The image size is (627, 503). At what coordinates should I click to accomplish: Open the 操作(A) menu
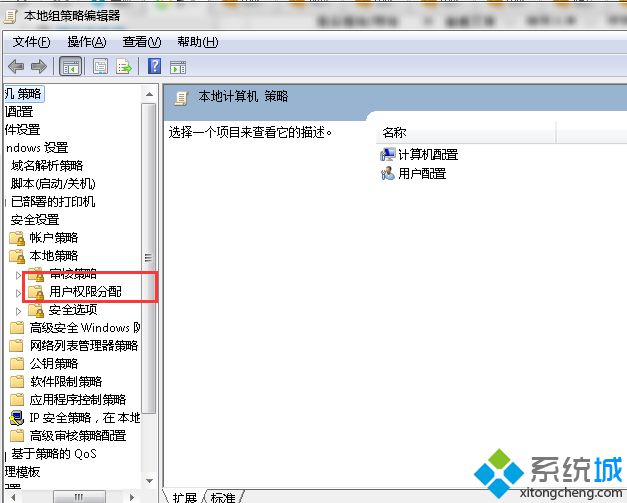87,42
